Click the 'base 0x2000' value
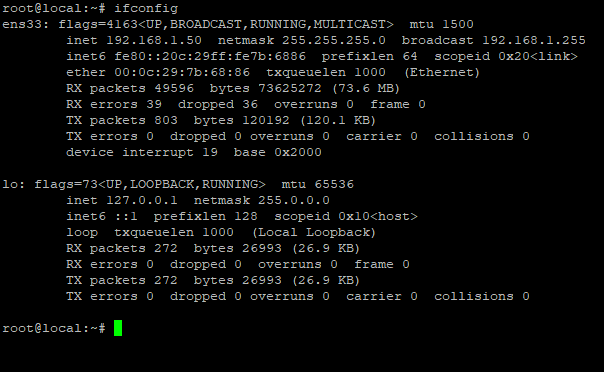604x372 pixels. 277,152
